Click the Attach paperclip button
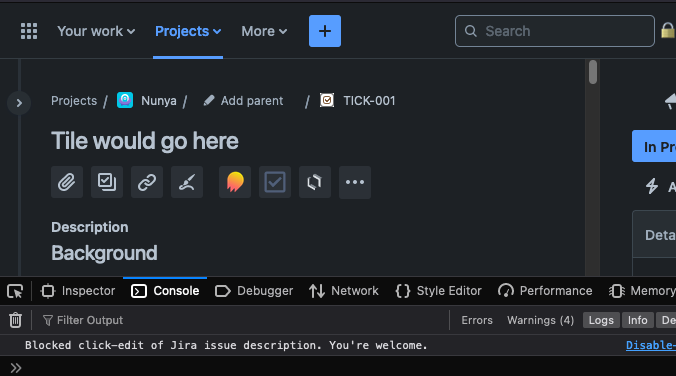Viewport: 676px width, 376px height. click(67, 182)
